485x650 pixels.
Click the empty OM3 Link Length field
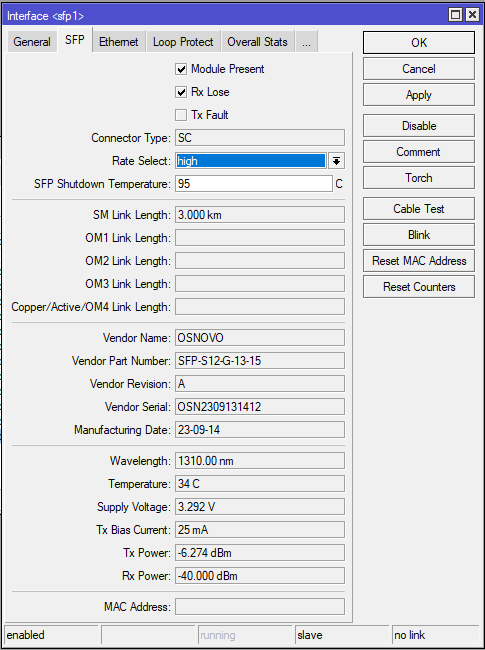(x=260, y=284)
